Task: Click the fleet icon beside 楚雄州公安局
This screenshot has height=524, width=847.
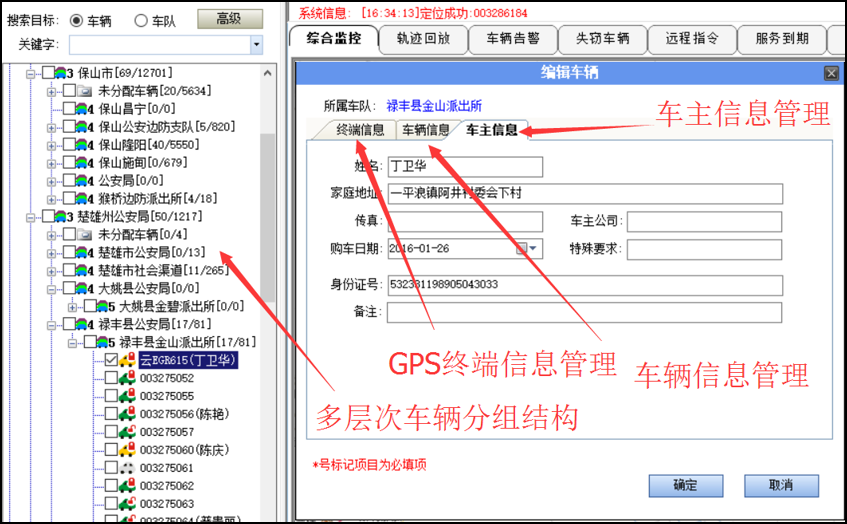Action: [62, 216]
